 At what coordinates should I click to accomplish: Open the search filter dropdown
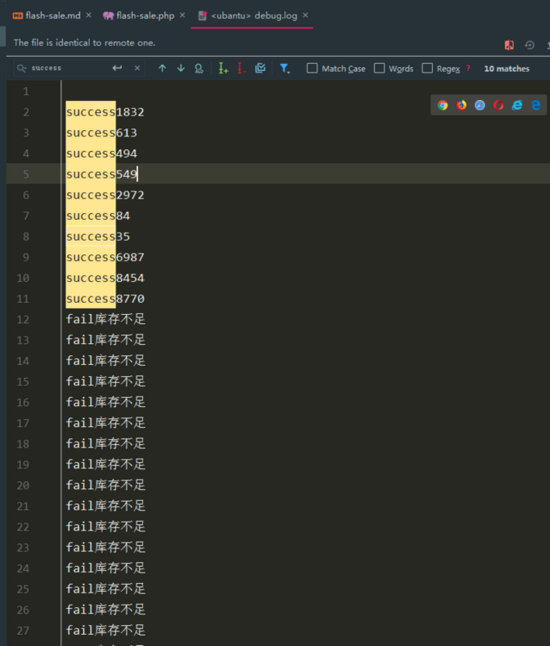[x=285, y=68]
